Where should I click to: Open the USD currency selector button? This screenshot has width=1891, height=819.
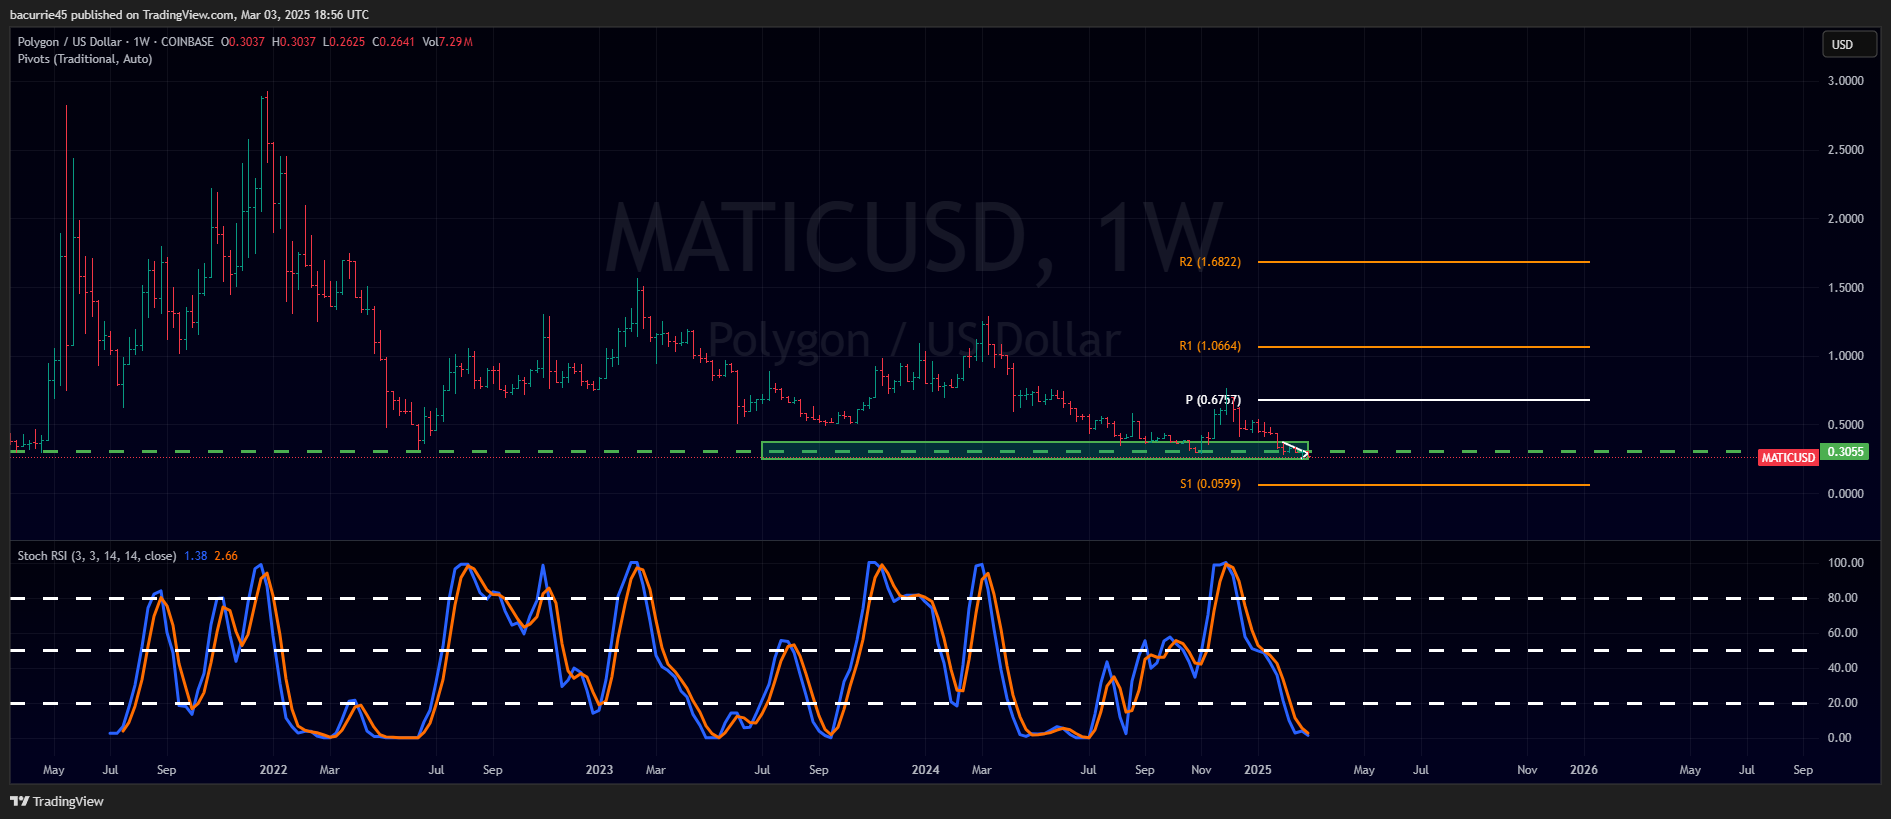click(1849, 44)
